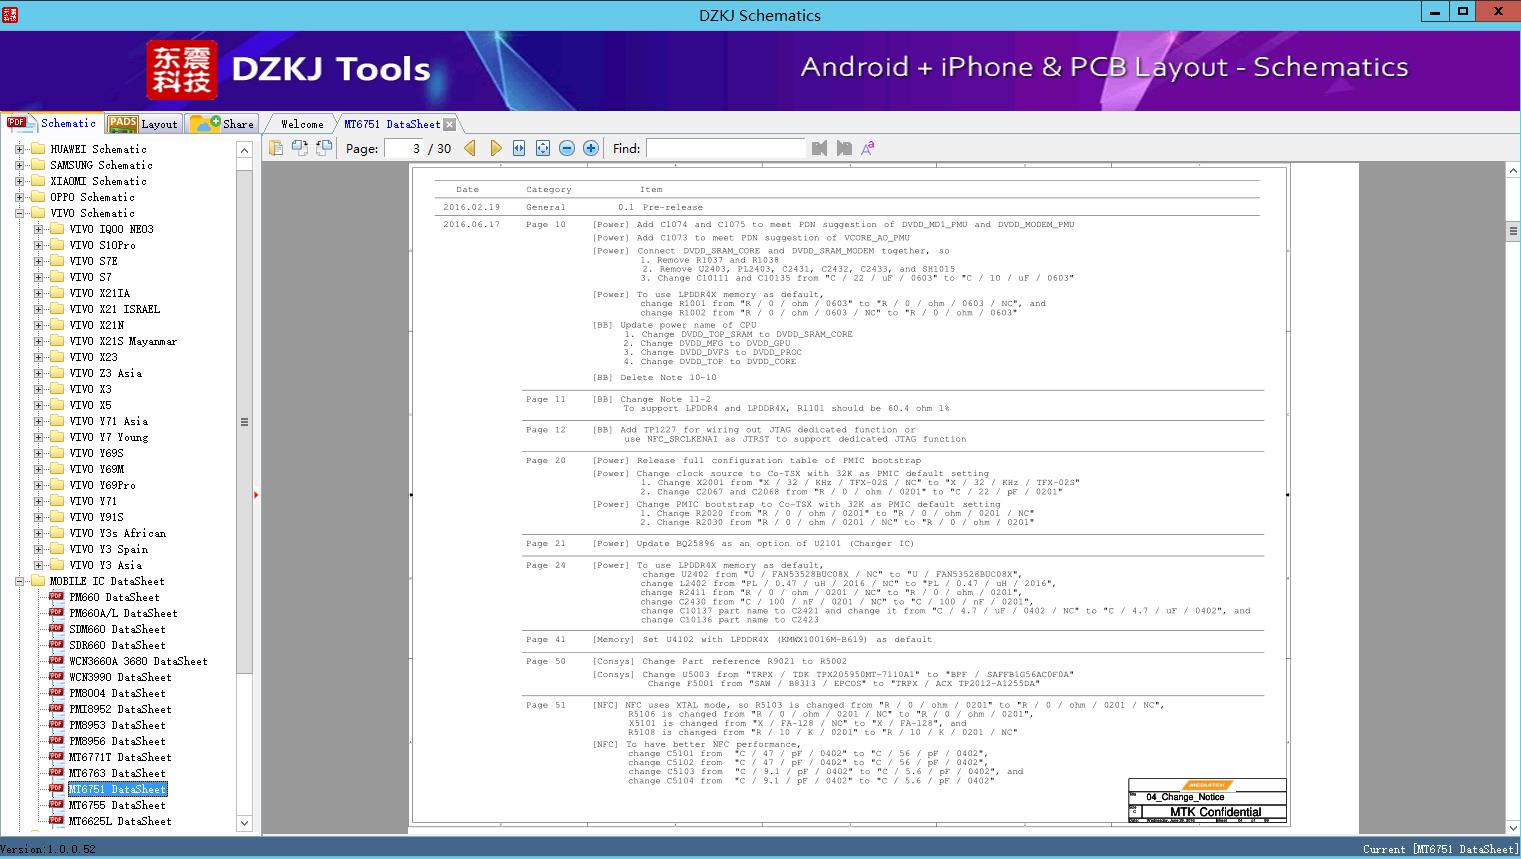Click the folder icon beside VIVO Y69S
Viewport: 1521px width, 859px height.
(57, 453)
